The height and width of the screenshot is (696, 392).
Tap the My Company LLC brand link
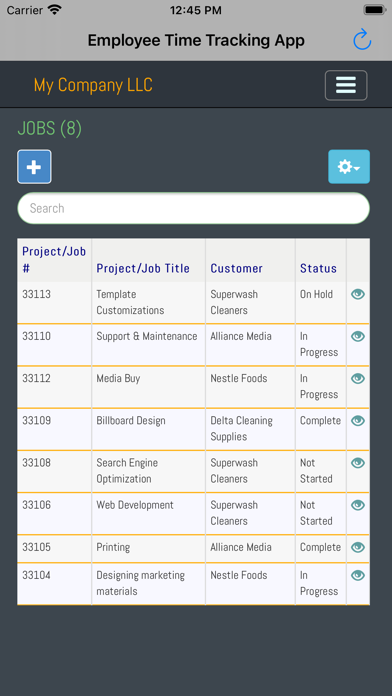pyautogui.click(x=93, y=85)
